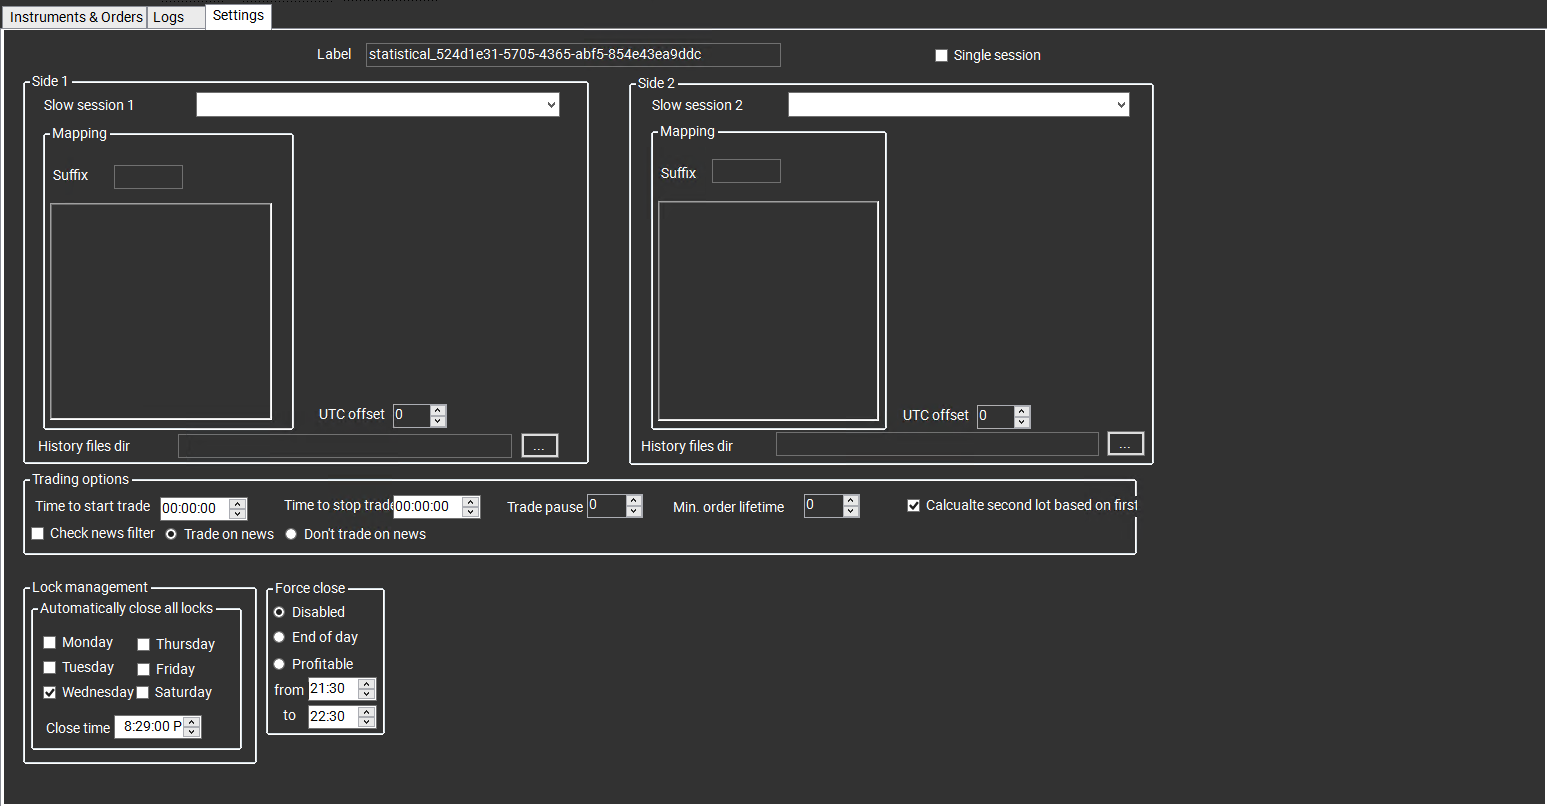Open the Logs tab

click(x=168, y=17)
